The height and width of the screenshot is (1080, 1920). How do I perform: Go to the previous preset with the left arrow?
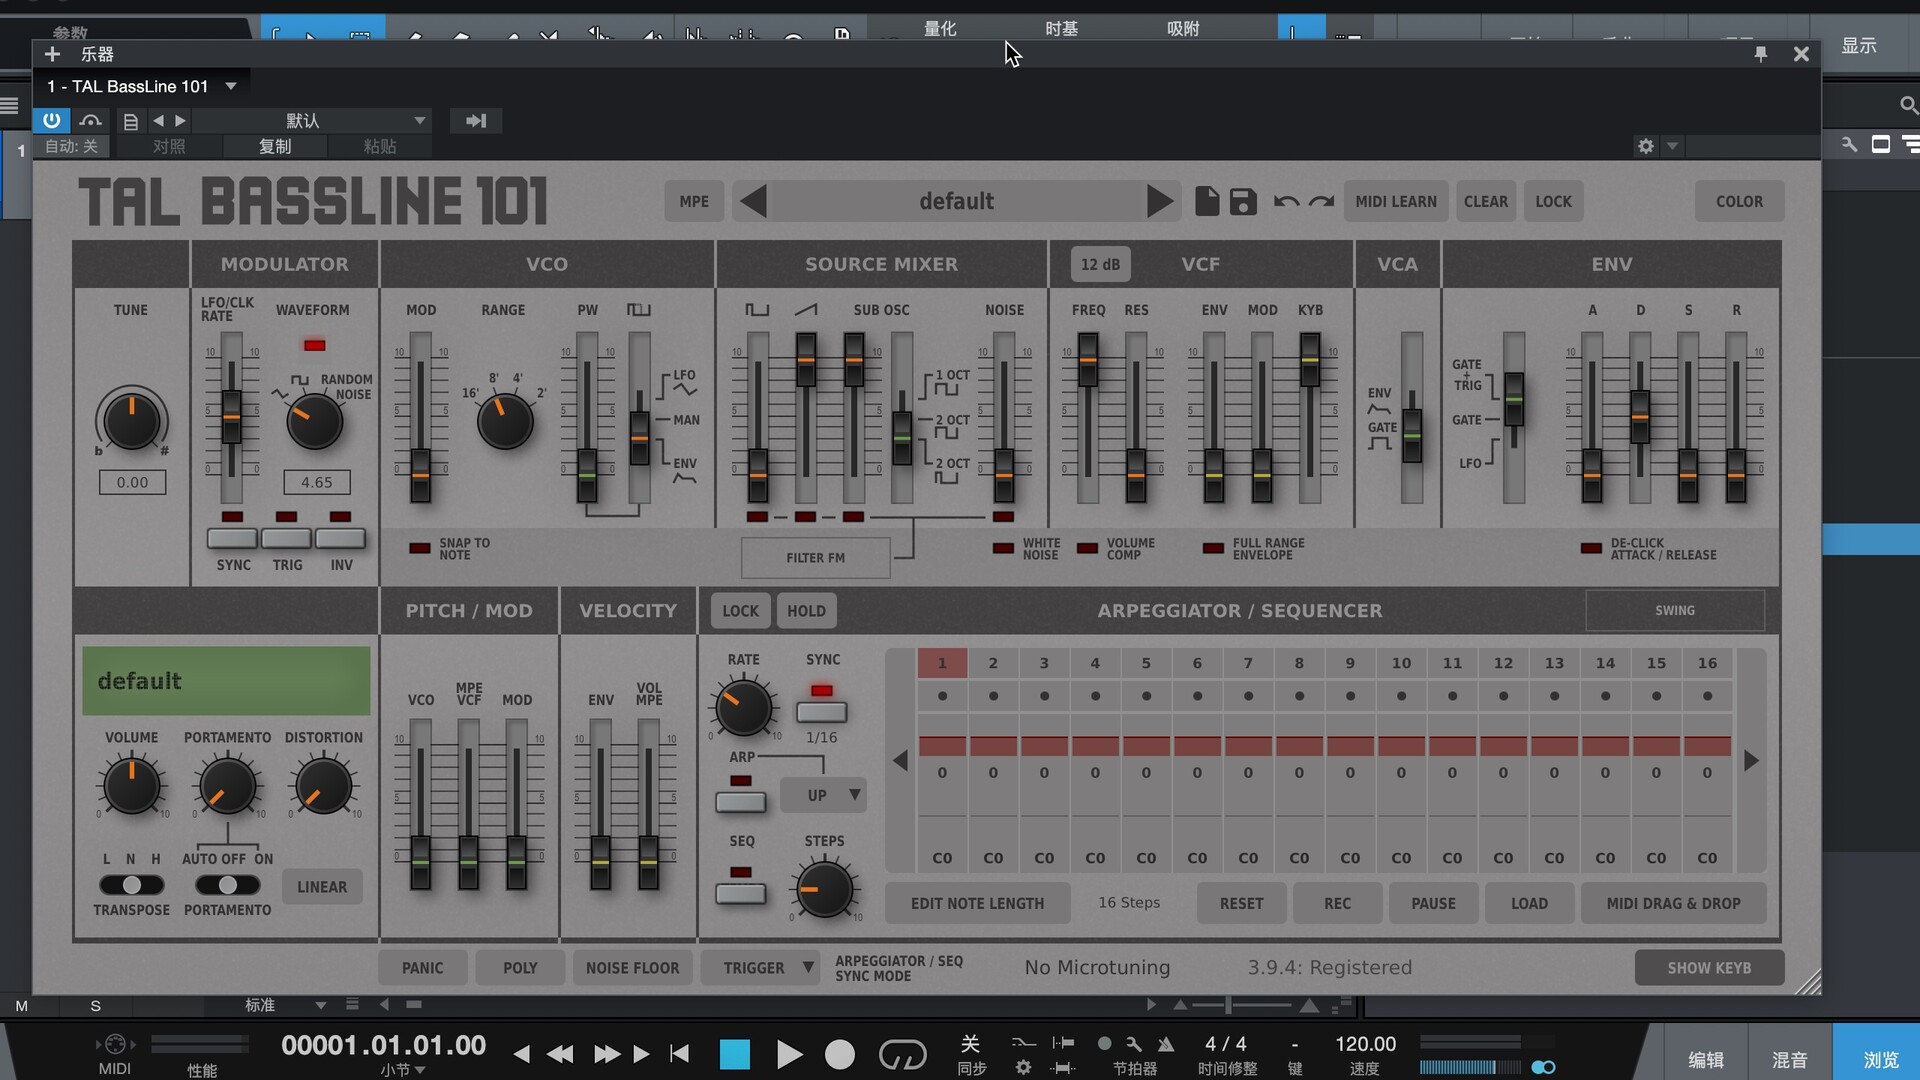click(x=754, y=201)
